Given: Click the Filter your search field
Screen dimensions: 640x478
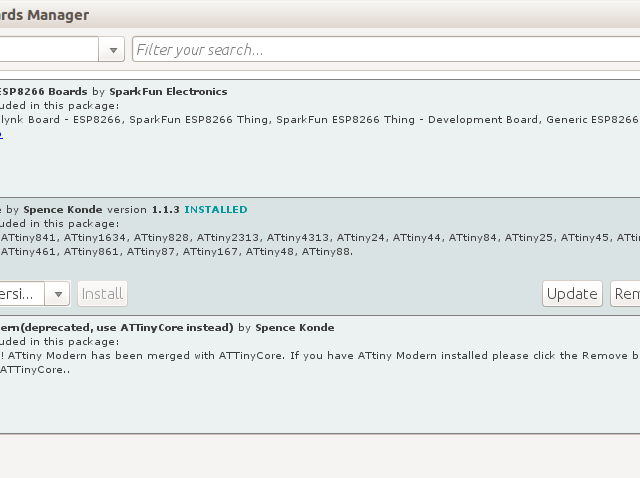Looking at the screenshot, I should tap(385, 49).
